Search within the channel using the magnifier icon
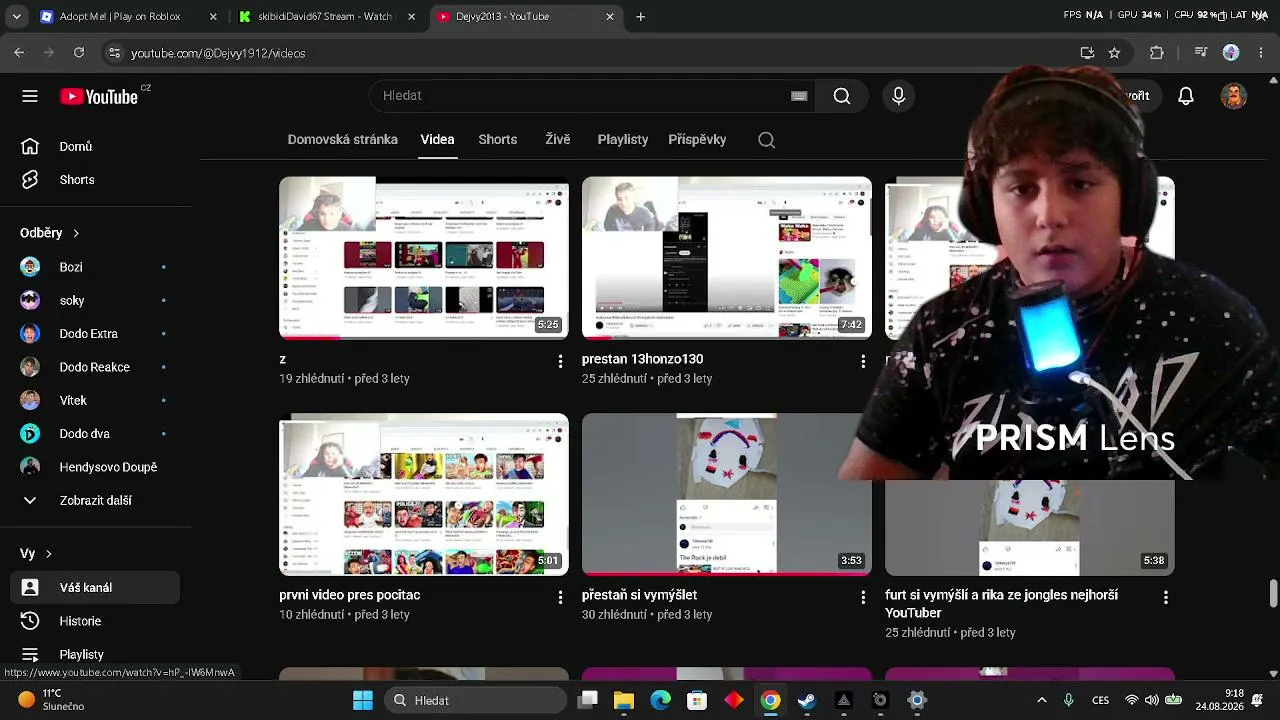Screen dimensions: 1280x720 [x=767, y=140]
